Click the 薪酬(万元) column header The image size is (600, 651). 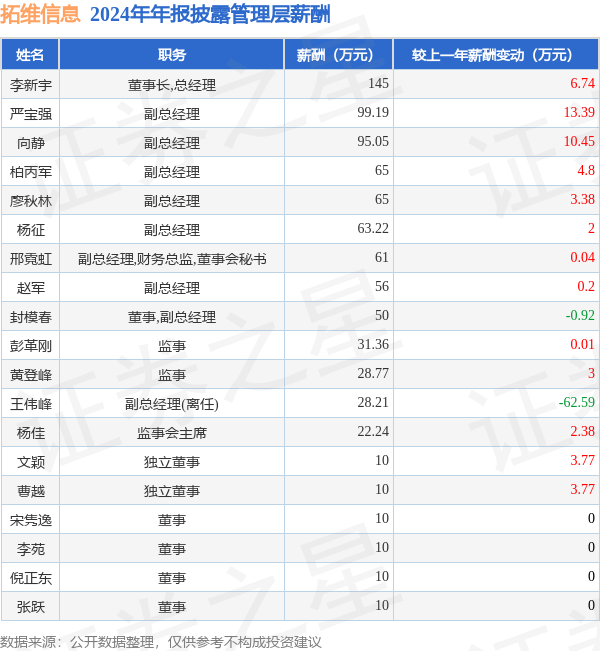pyautogui.click(x=339, y=54)
